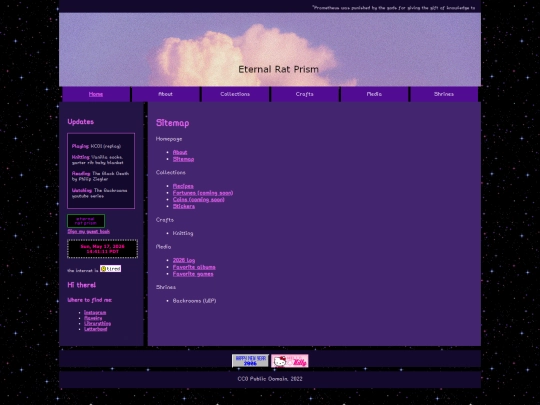
Task: Visit the Favorite games link
Action: 193,274
